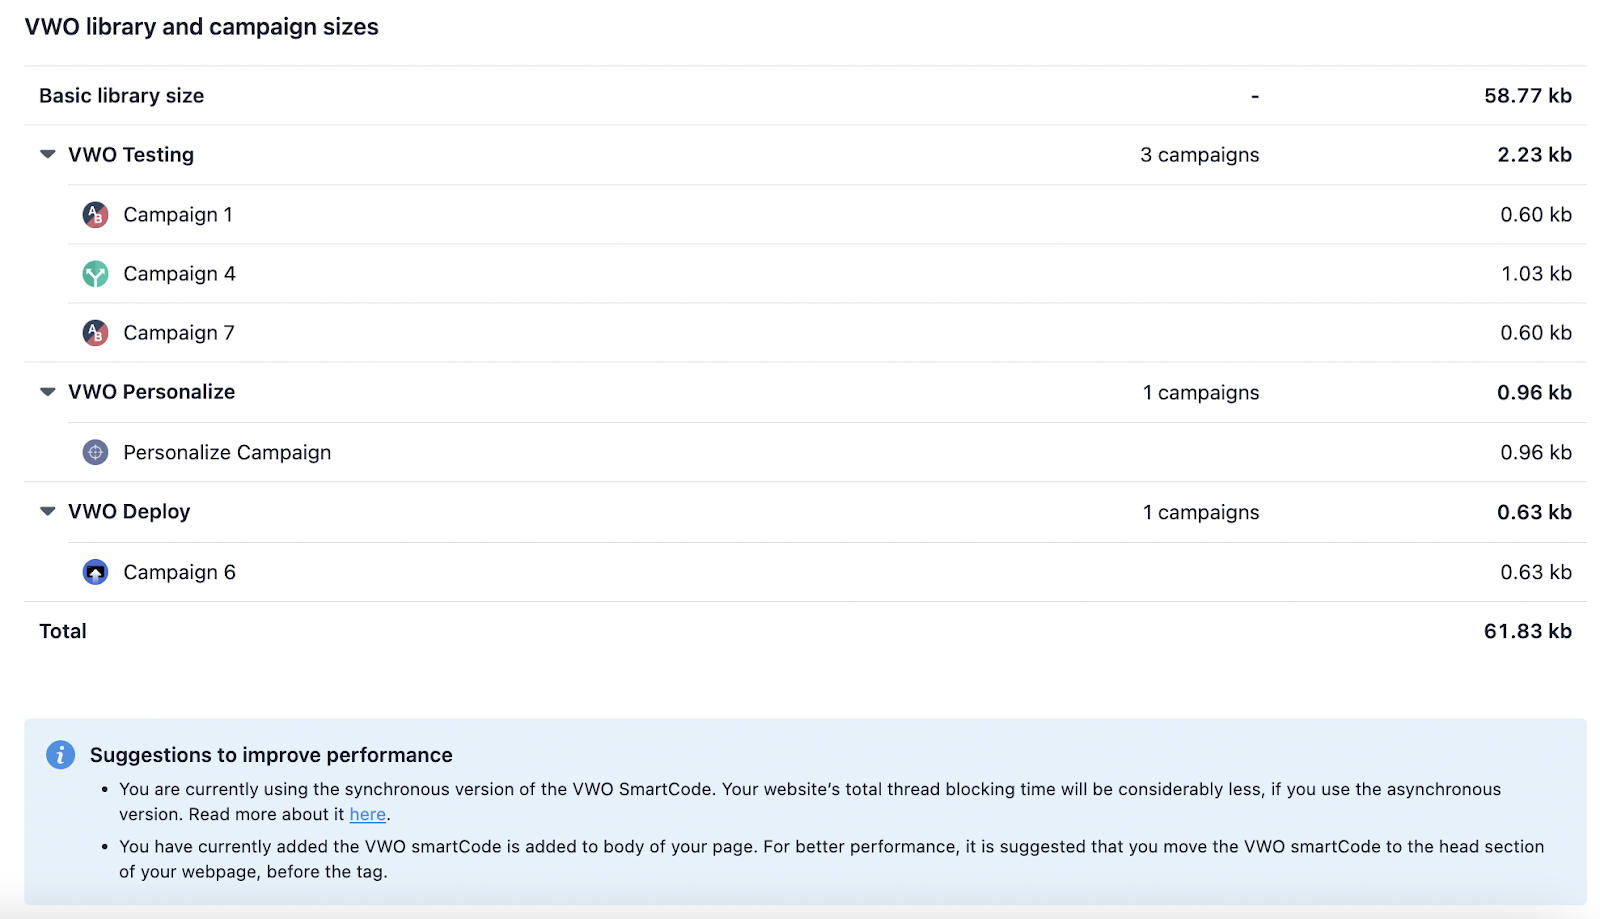
Task: Select the Personalize Campaign row label
Action: click(x=227, y=453)
